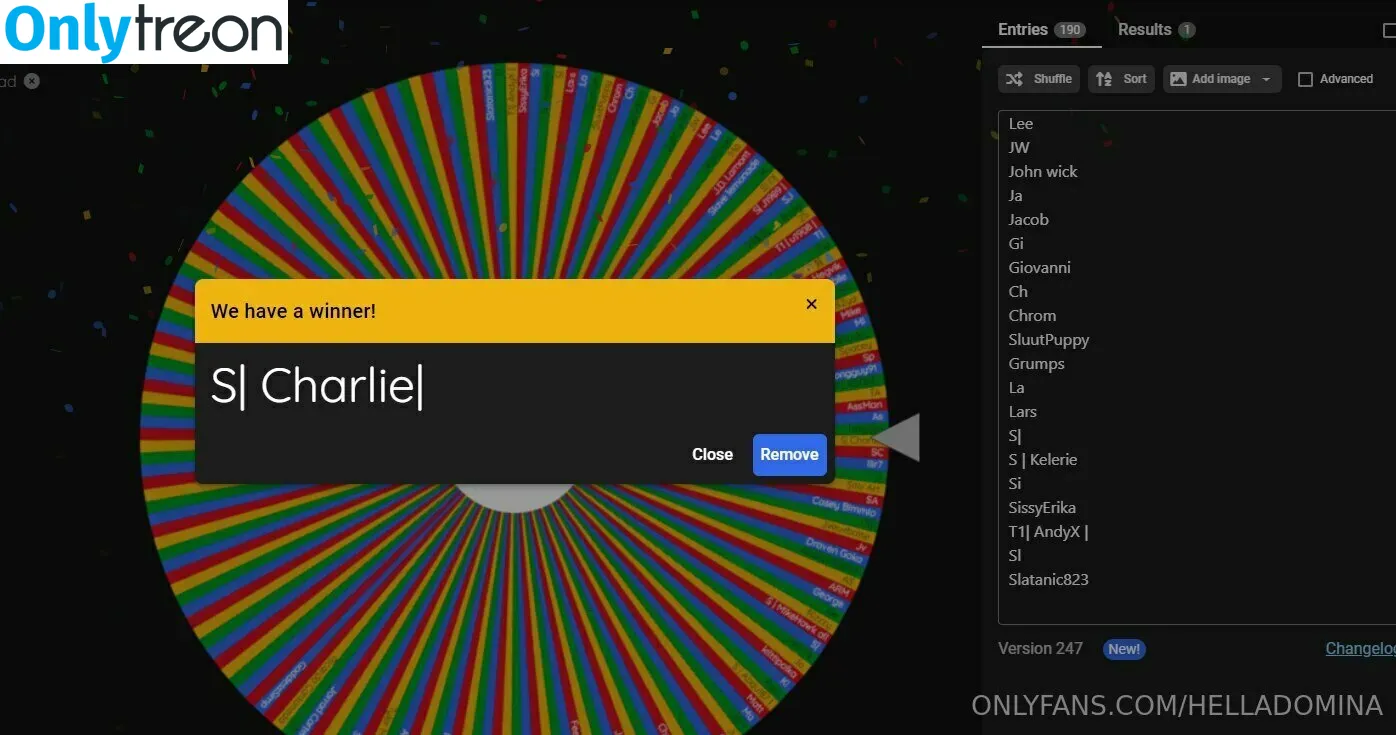Click the New! badge near version
Screen dimensions: 1396x735
click(1124, 649)
